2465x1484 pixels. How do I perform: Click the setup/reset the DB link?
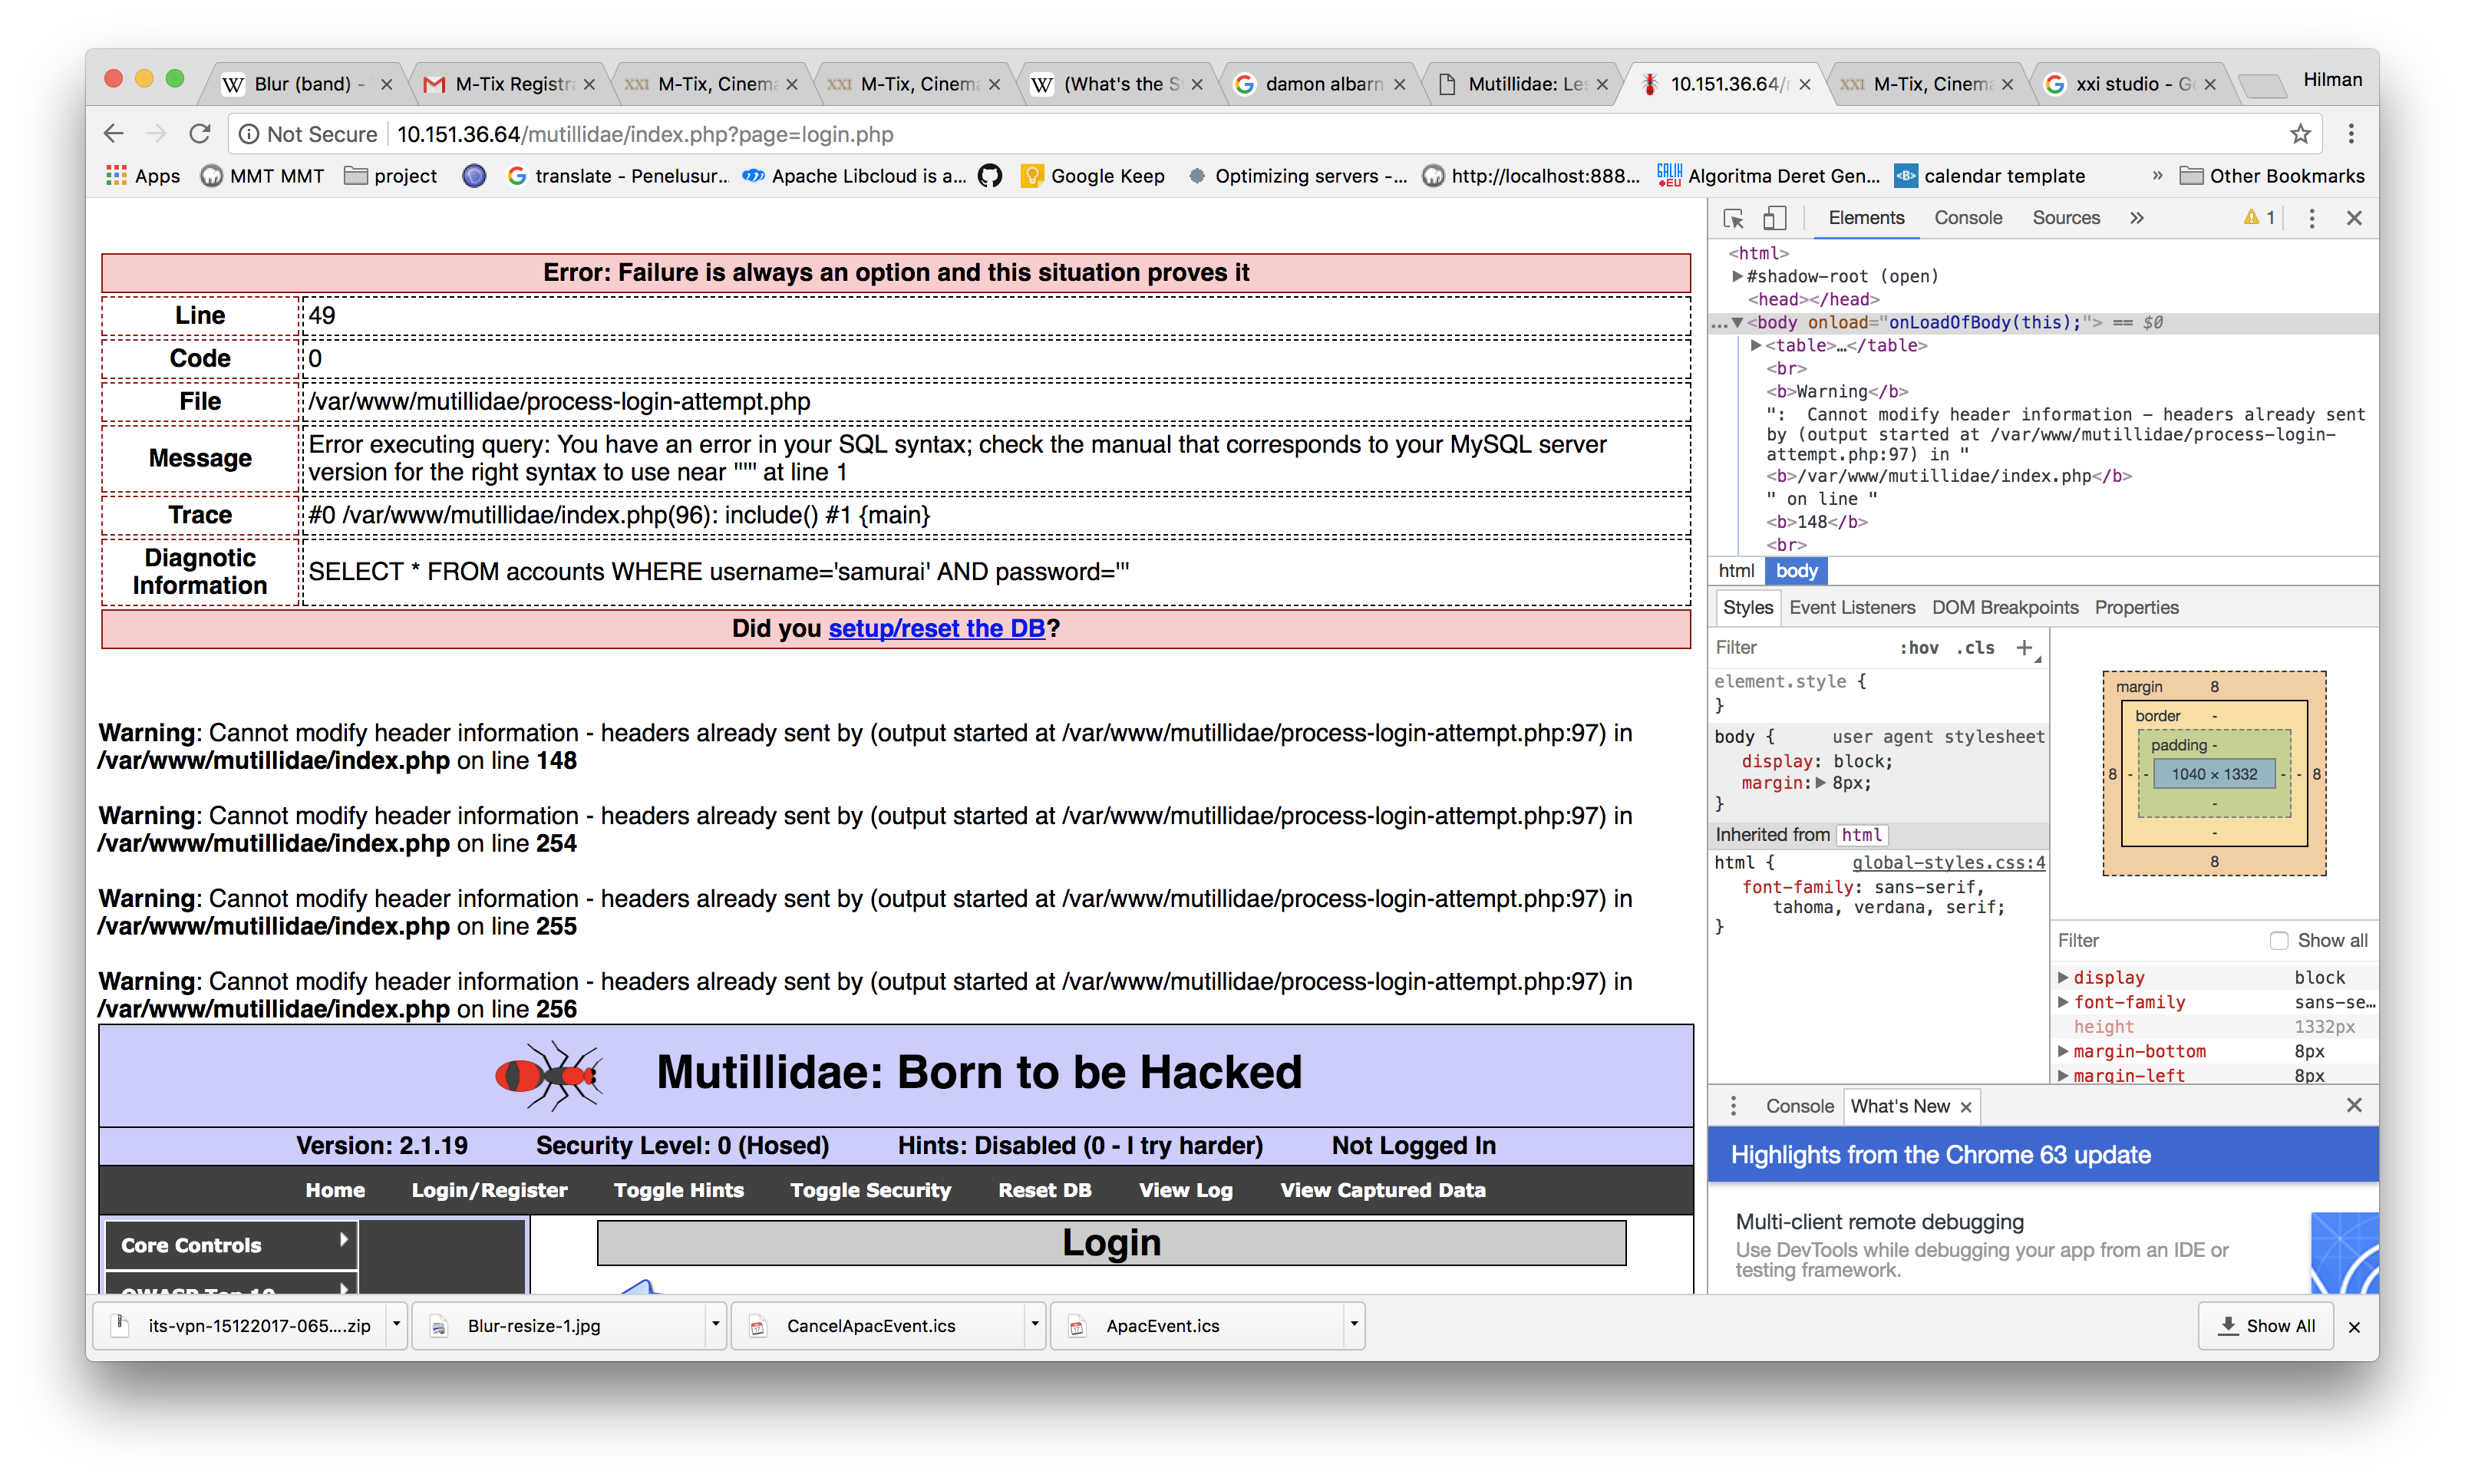tap(936, 628)
